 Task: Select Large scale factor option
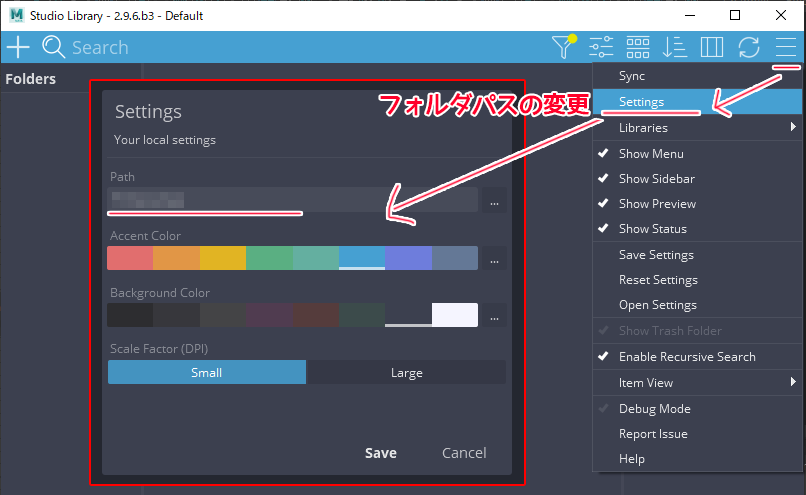pyautogui.click(x=406, y=373)
